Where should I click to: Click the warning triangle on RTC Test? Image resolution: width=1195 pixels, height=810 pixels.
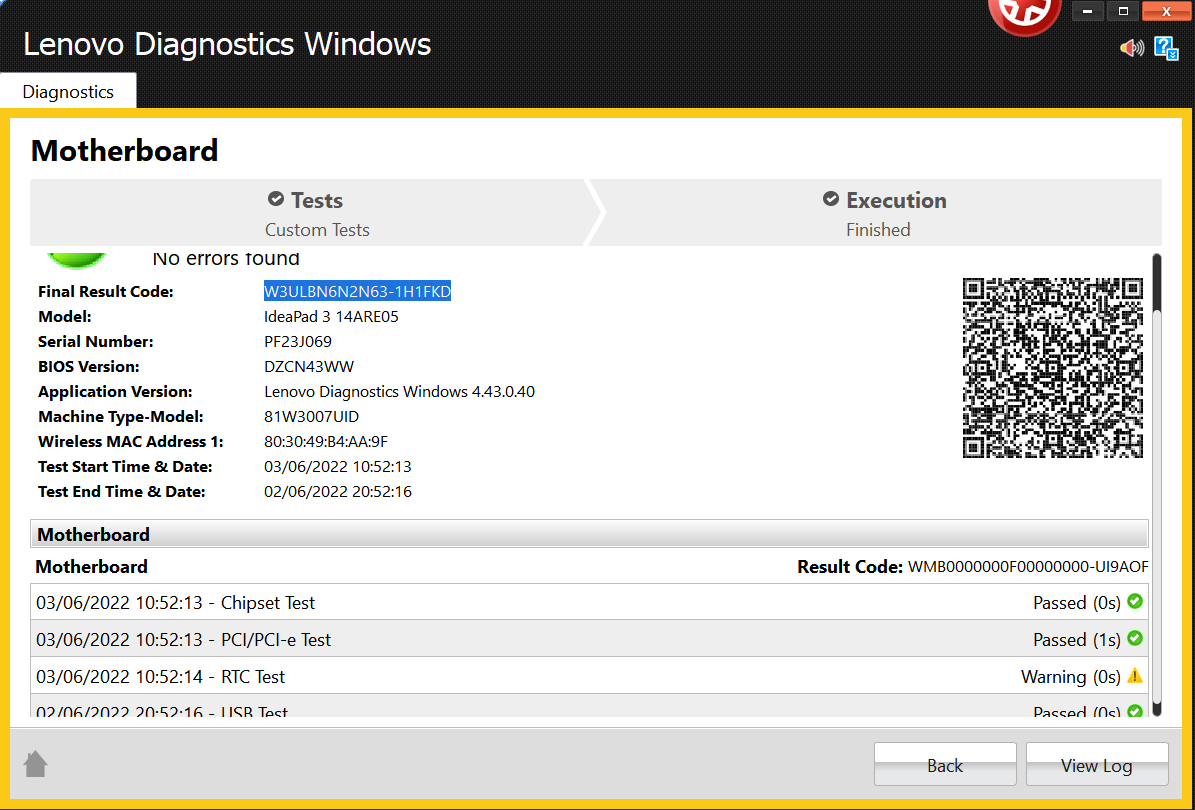point(1135,675)
